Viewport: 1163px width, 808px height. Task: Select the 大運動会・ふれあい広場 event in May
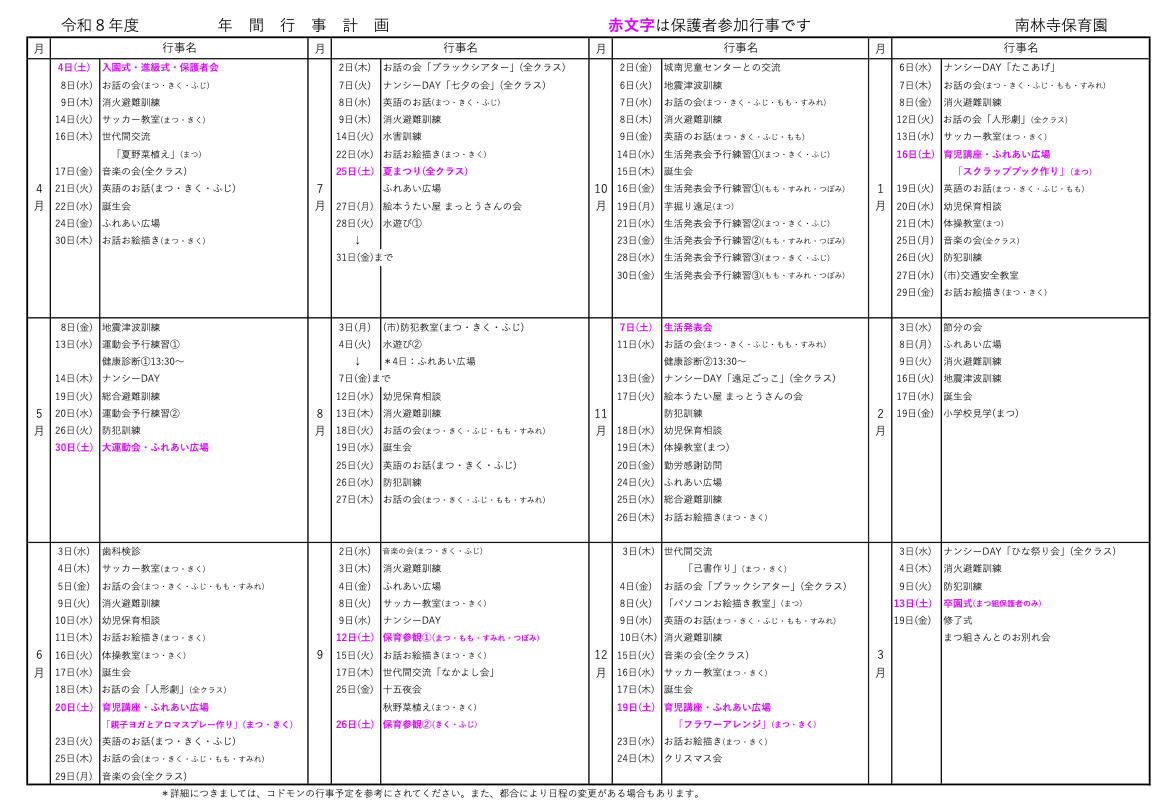[x=155, y=448]
